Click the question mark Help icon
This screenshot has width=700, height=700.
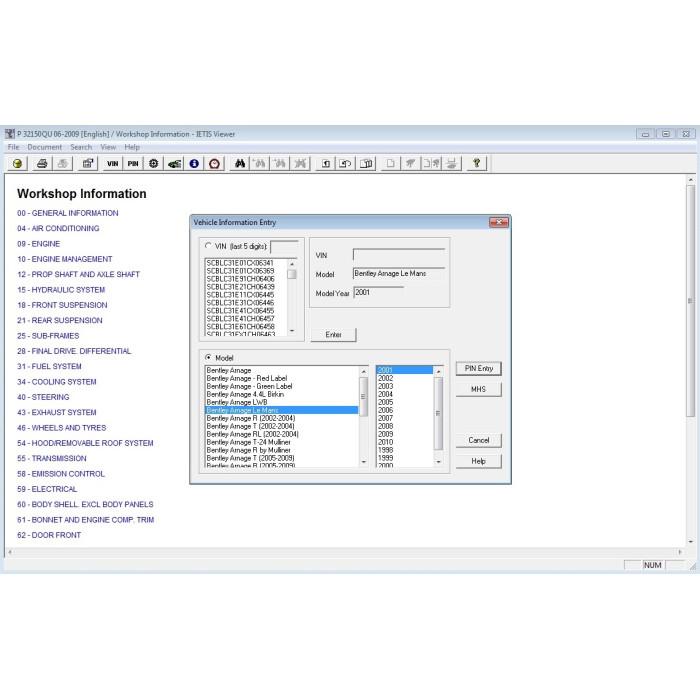pos(477,164)
